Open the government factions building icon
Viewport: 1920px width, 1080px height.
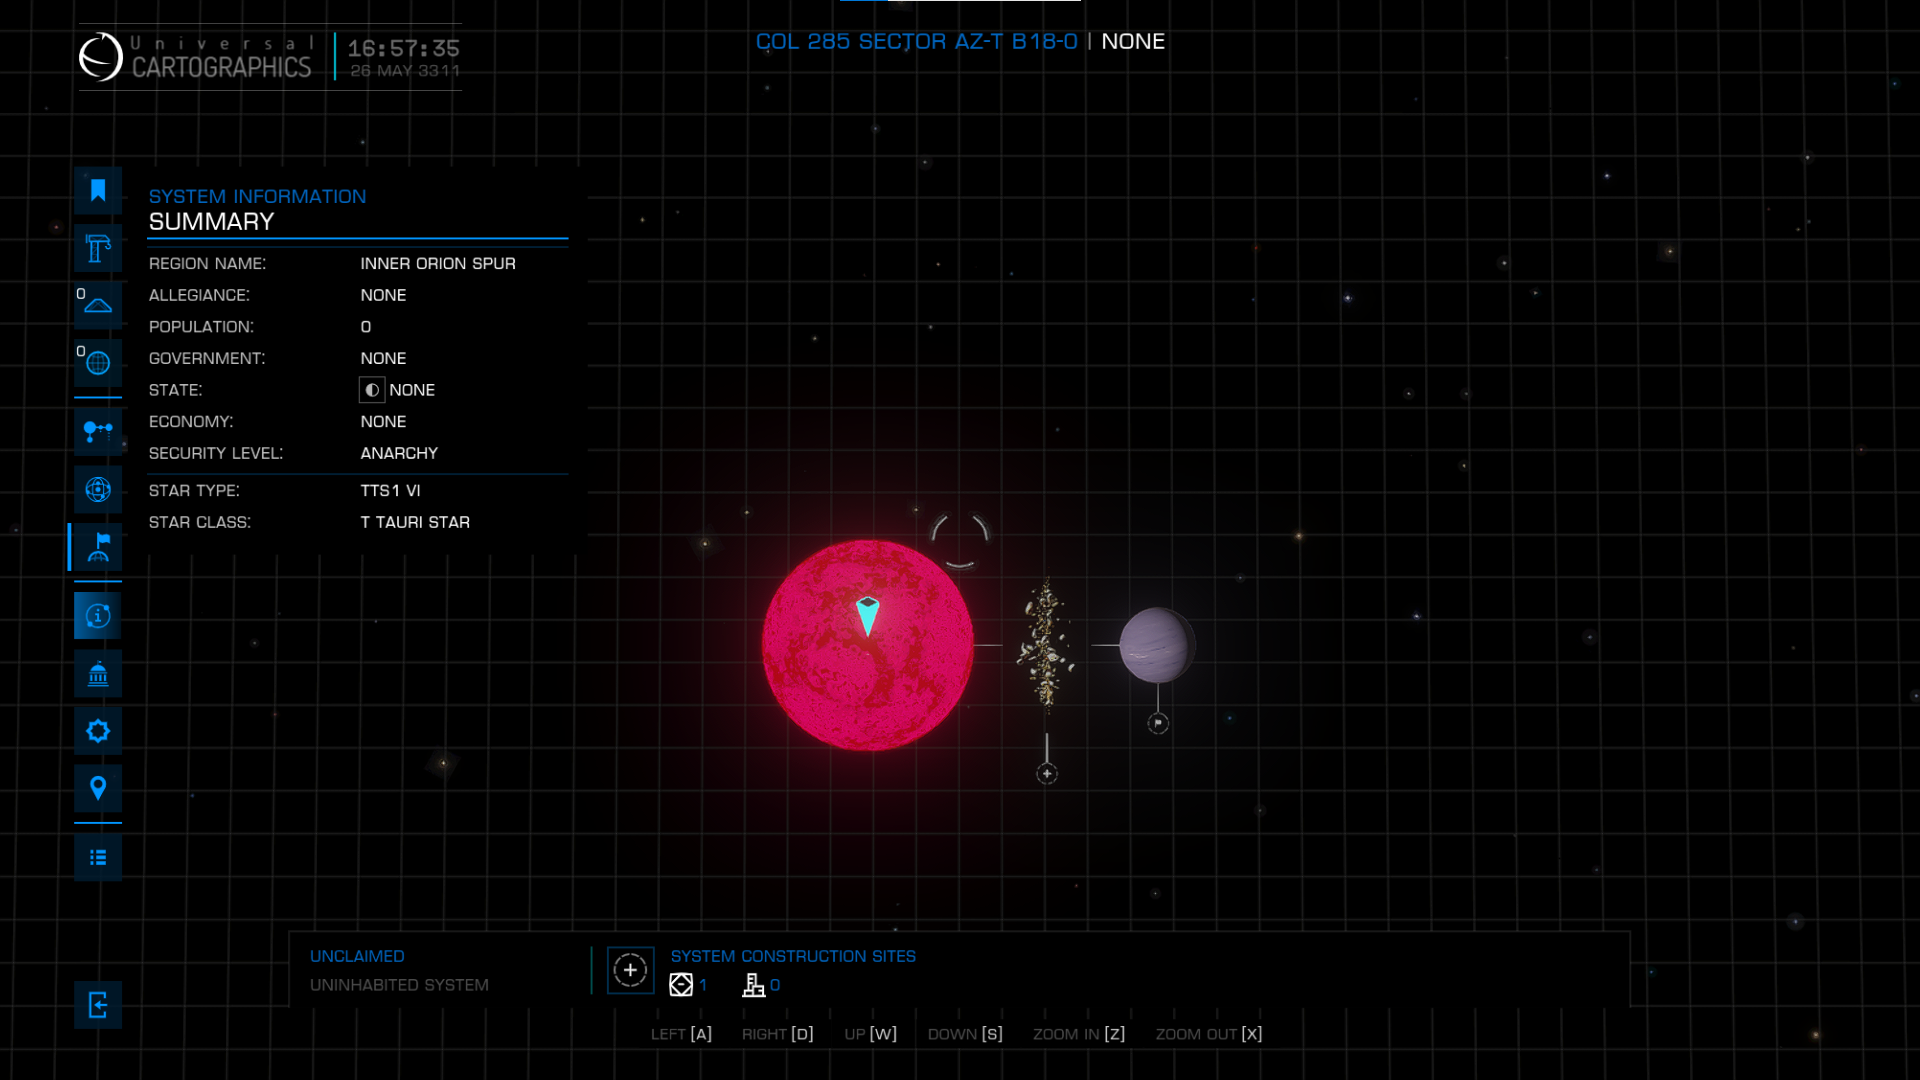(98, 674)
